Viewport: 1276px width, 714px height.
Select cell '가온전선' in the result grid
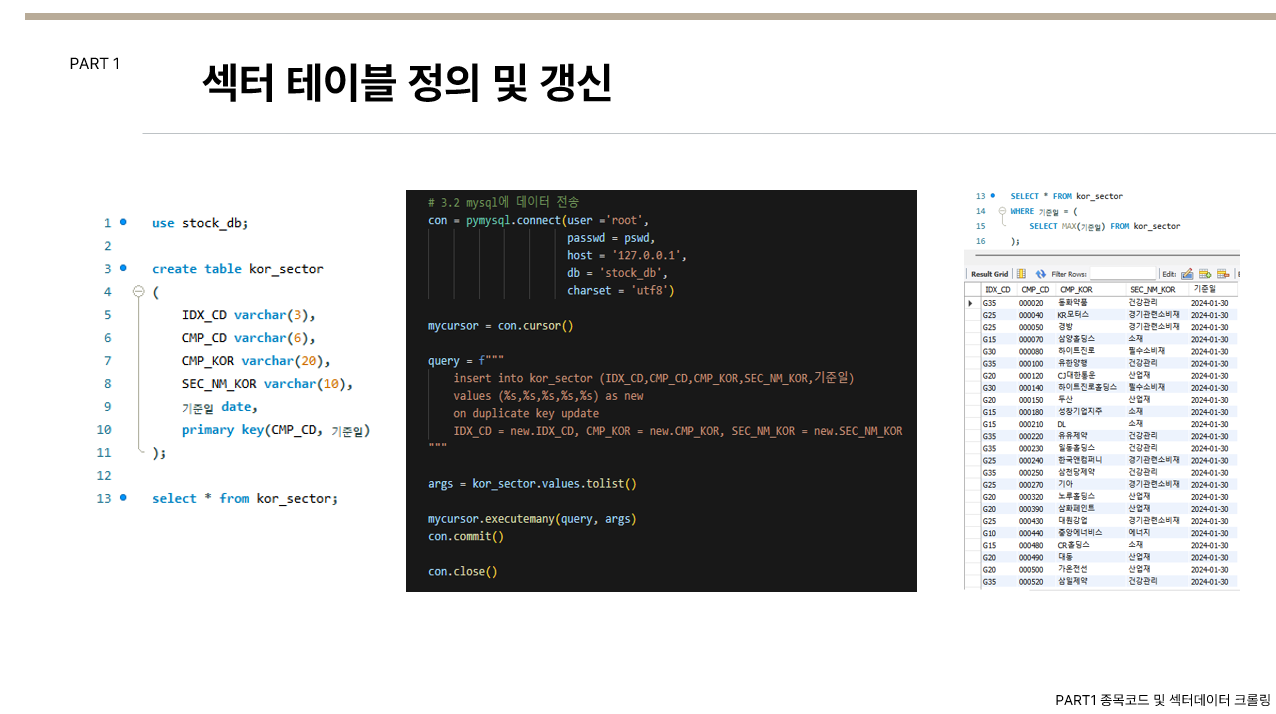[1073, 569]
